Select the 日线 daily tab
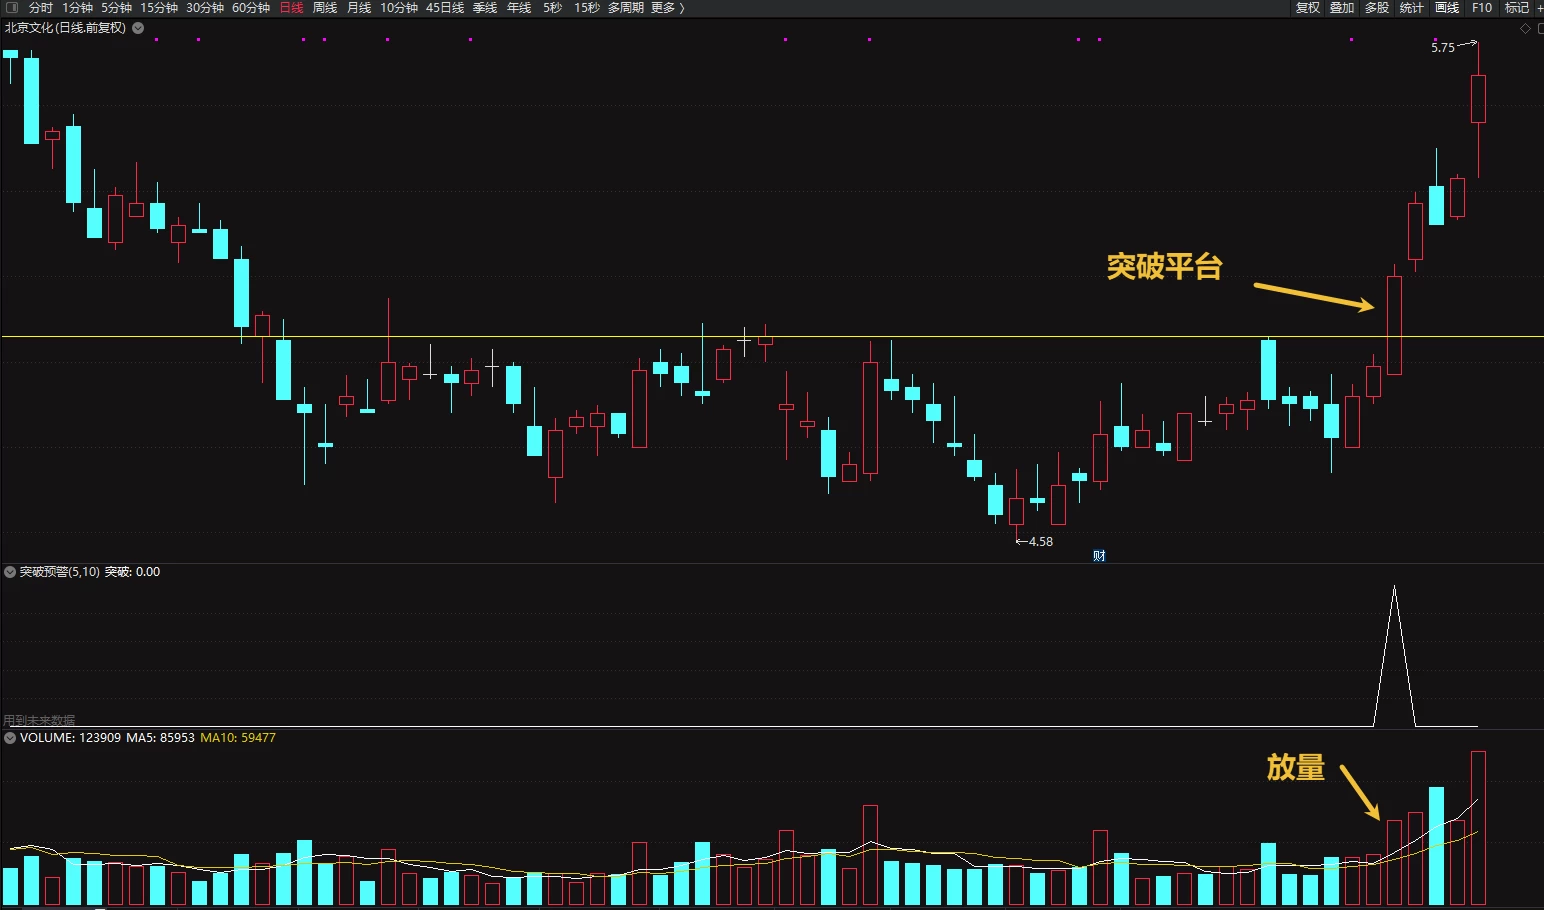 tap(291, 7)
